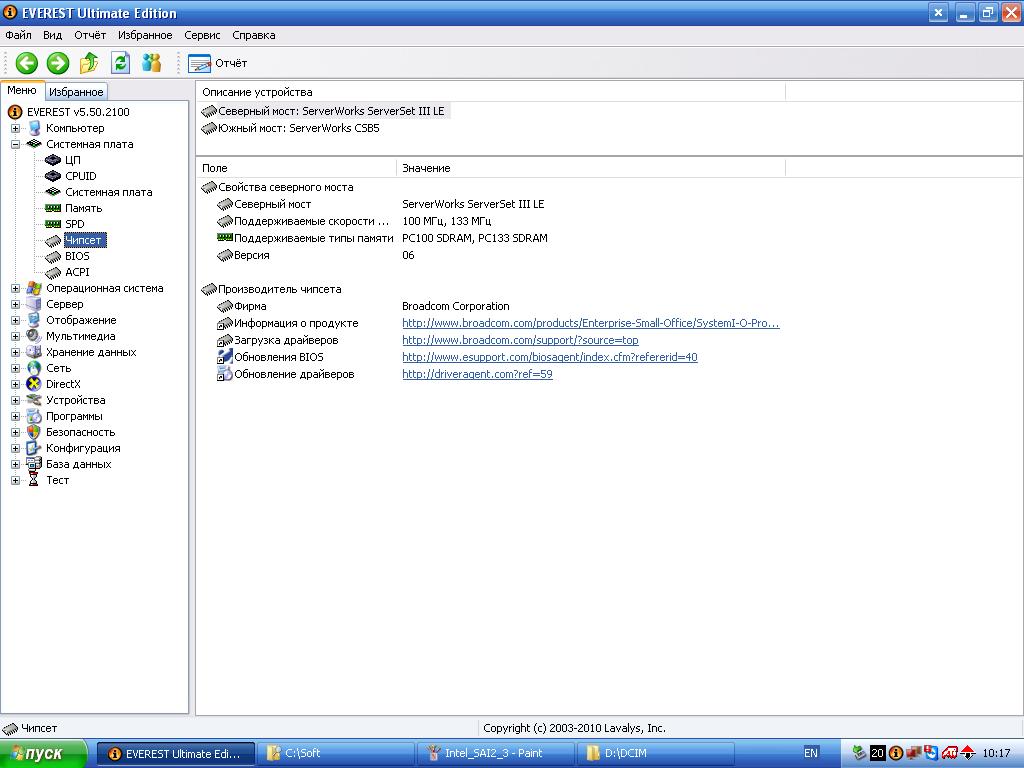Click the Сервер icon in the tree
Screen dimensions: 1024x768
tap(34, 304)
